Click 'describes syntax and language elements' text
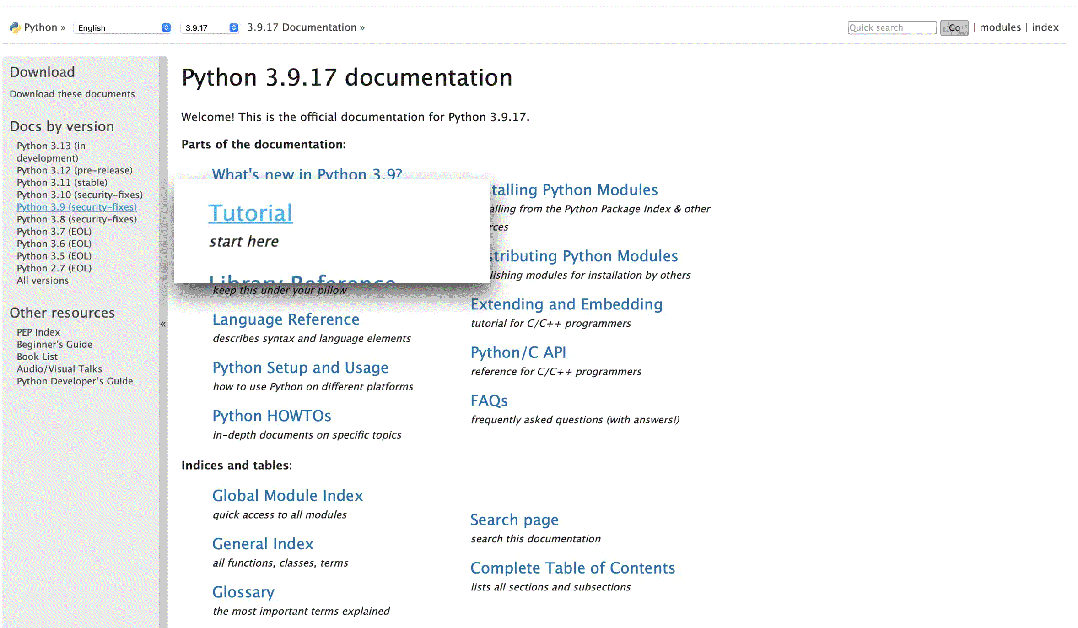This screenshot has height=628, width=1078. point(311,338)
